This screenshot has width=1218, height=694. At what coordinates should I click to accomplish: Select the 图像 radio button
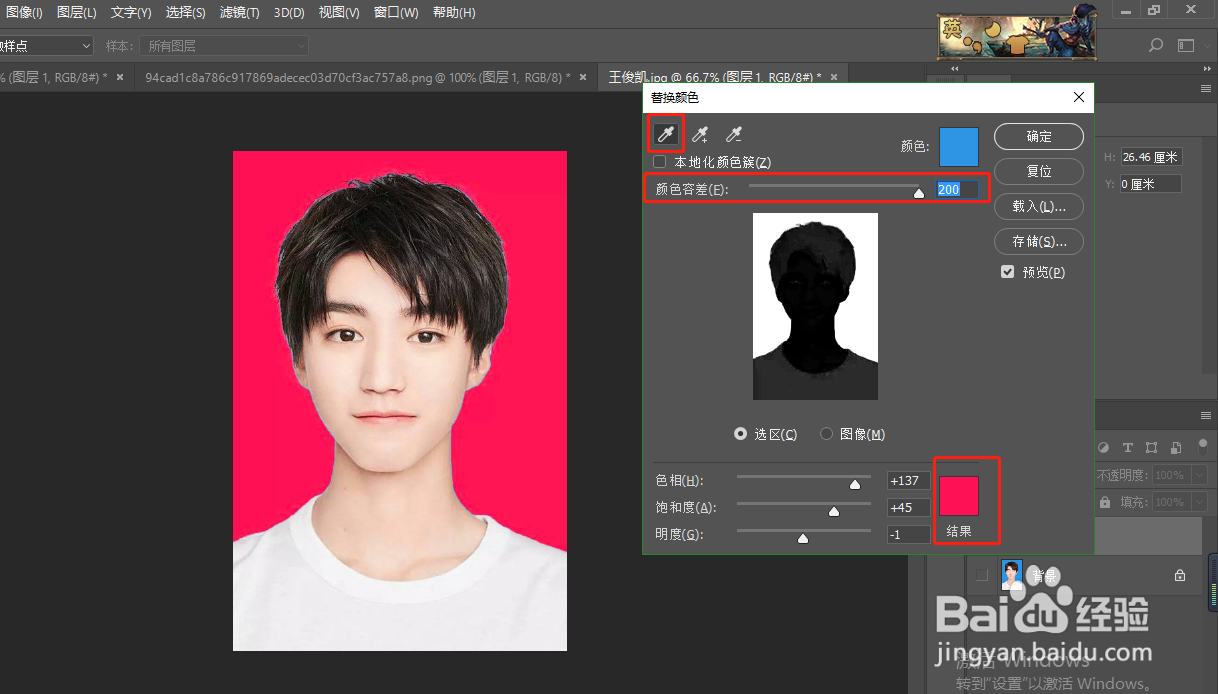(827, 434)
